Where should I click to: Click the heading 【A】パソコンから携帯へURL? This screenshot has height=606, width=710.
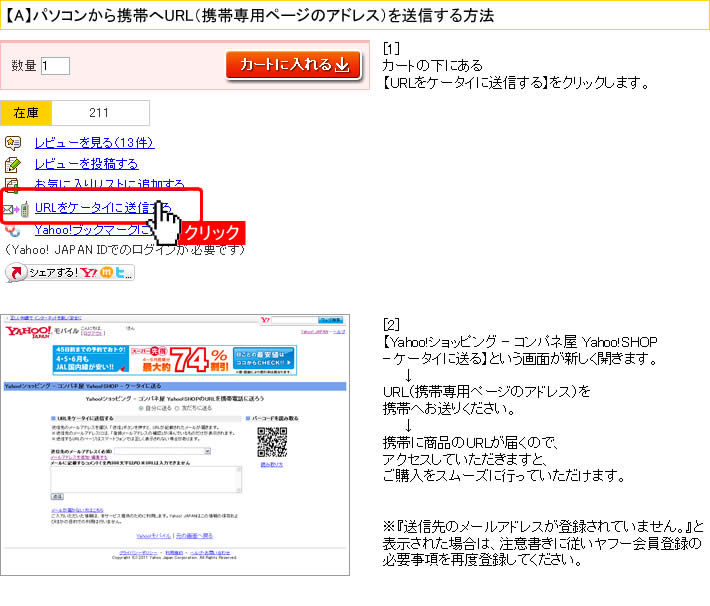coord(249,15)
